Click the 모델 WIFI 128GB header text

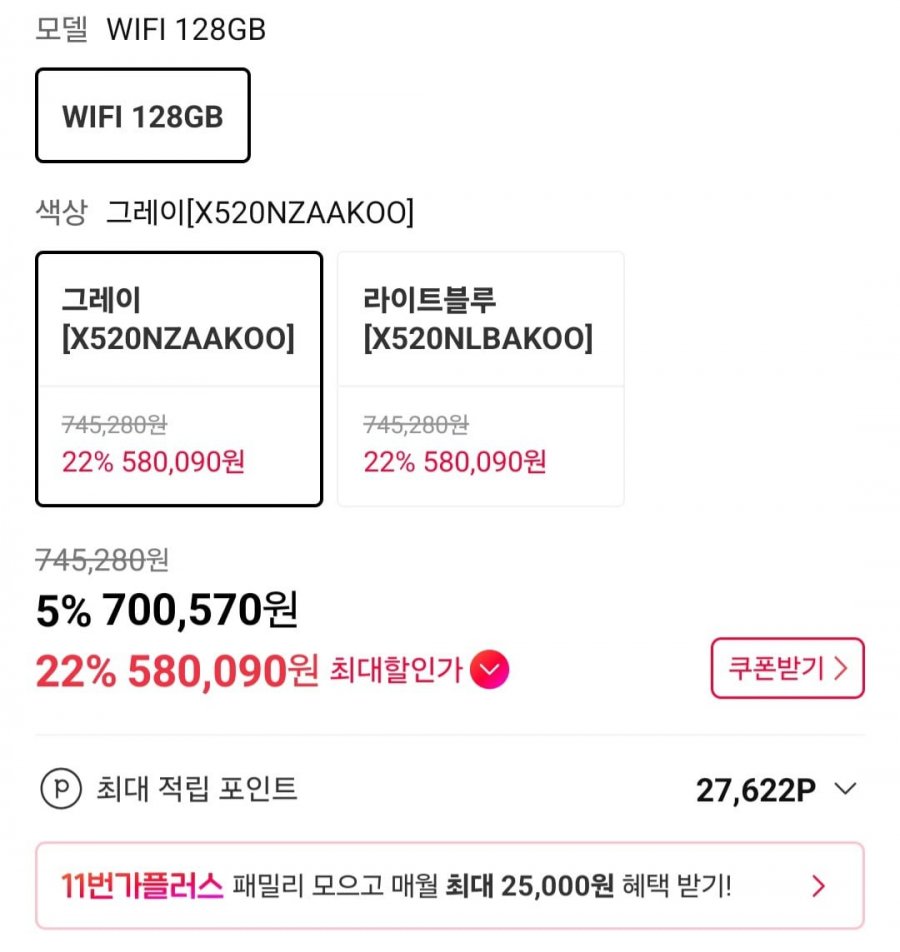point(150,30)
